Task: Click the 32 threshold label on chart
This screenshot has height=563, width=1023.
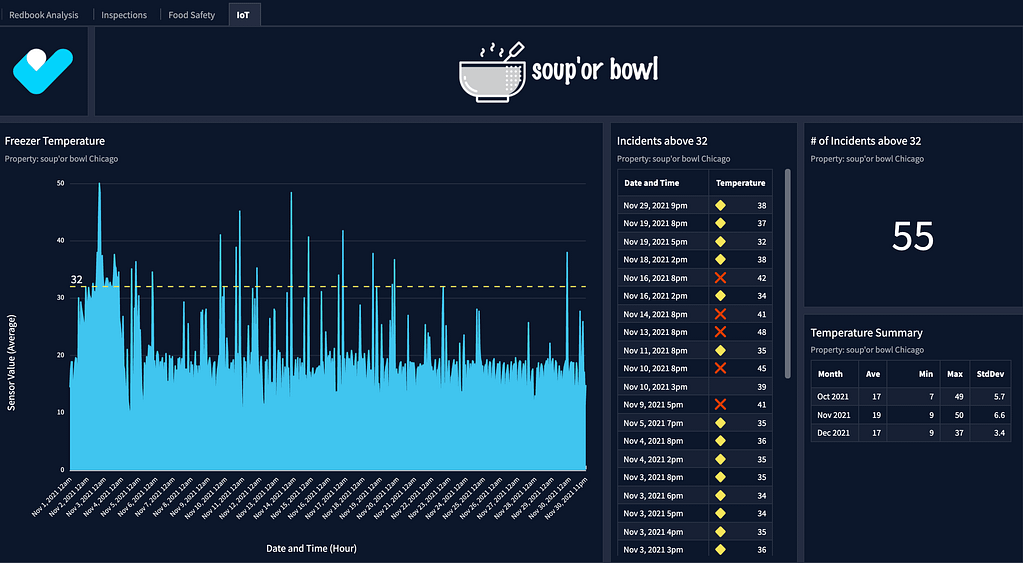Action: click(x=76, y=279)
